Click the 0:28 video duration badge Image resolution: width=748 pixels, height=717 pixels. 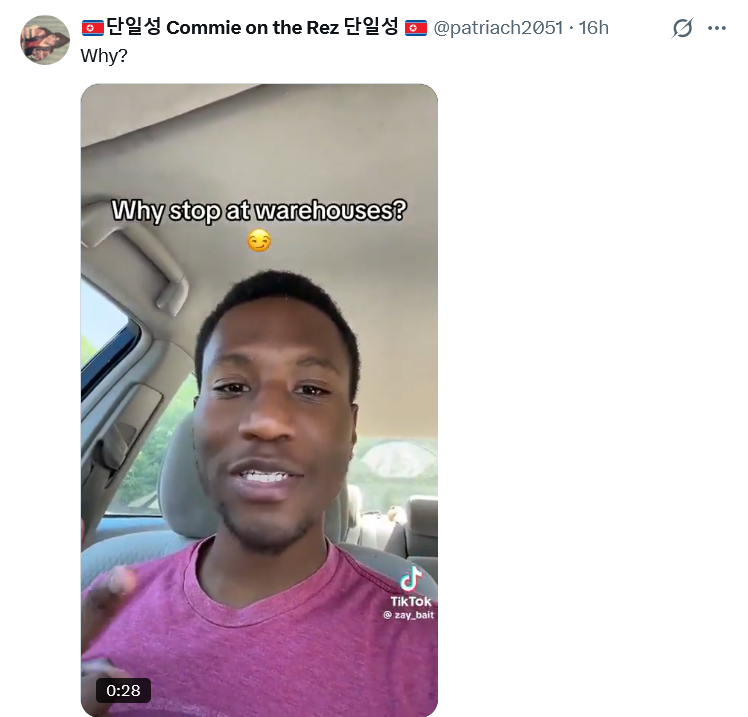[124, 690]
